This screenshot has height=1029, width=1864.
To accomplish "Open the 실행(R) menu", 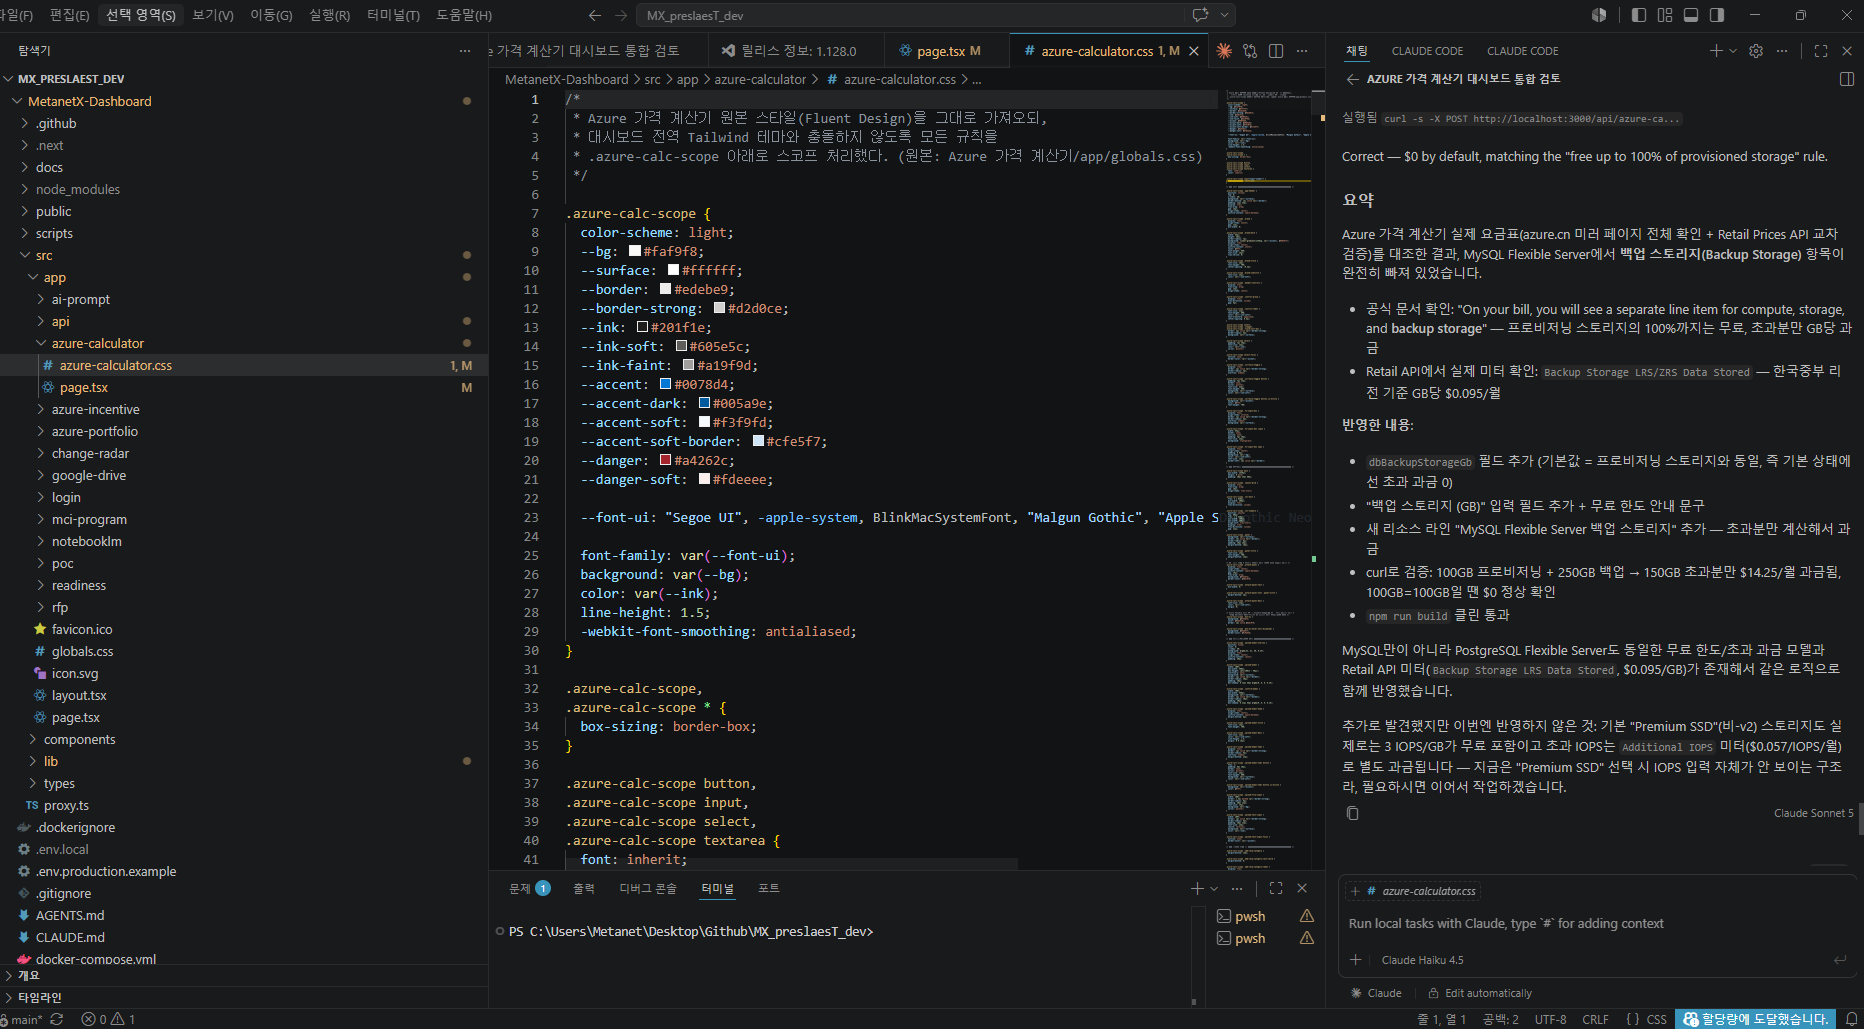I will coord(329,15).
